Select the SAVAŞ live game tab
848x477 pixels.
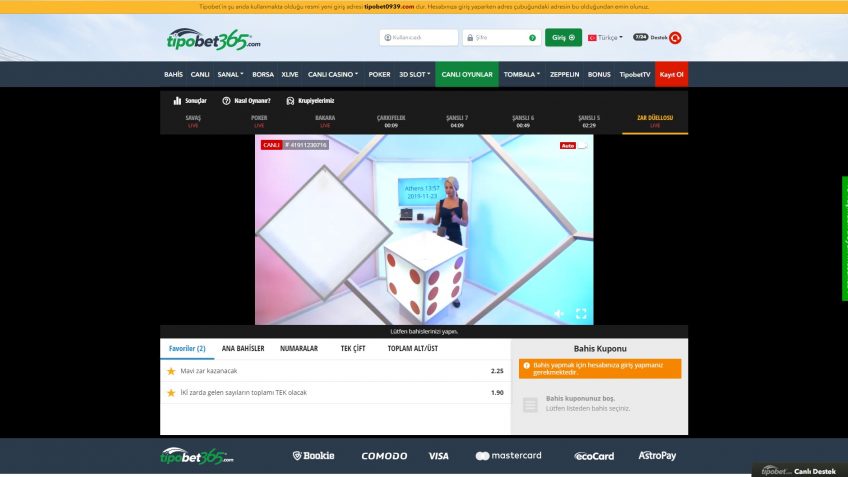click(193, 121)
